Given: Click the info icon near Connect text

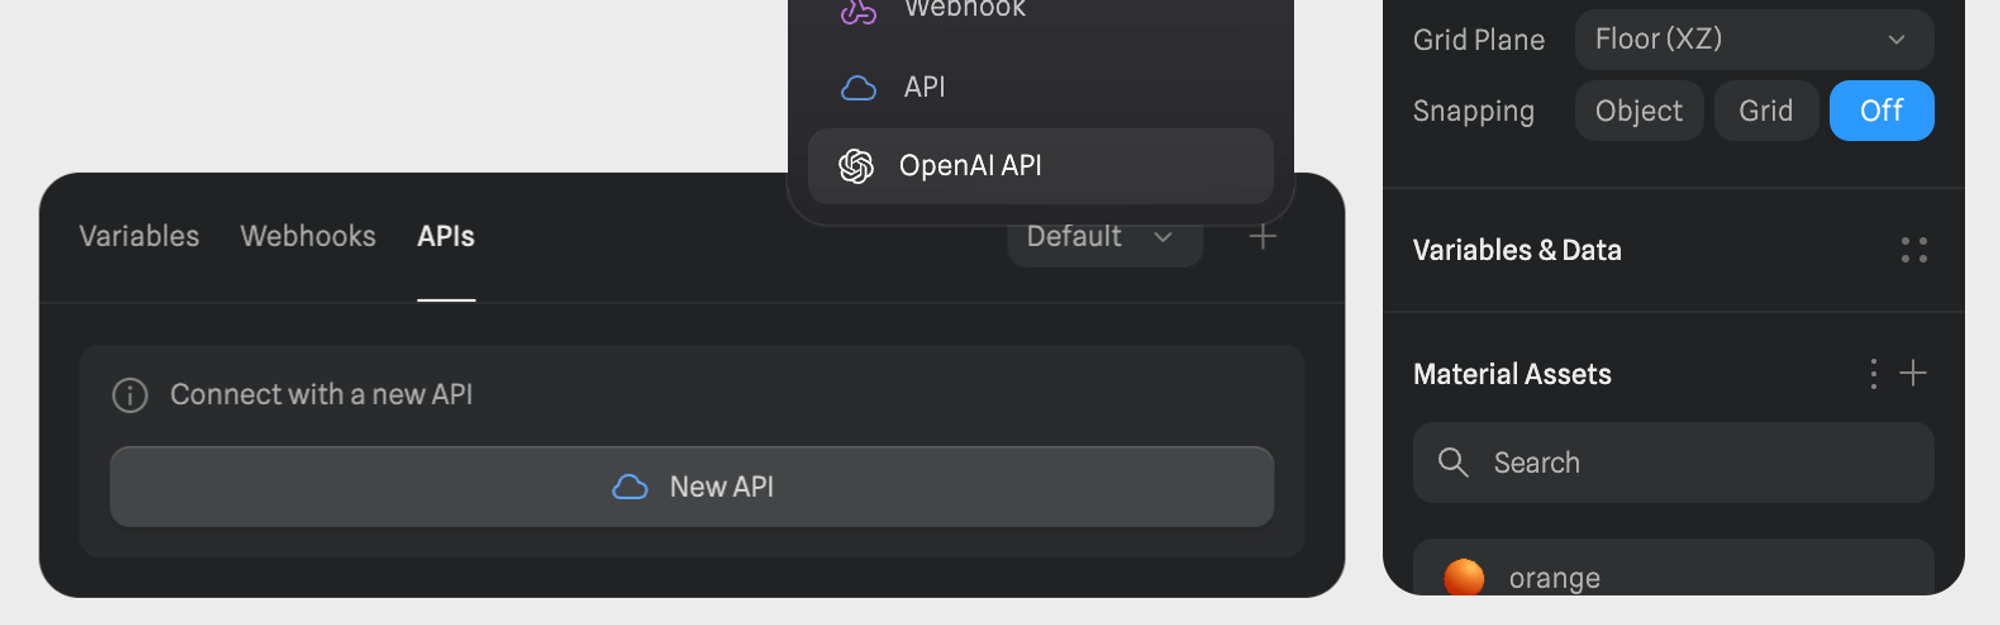Looking at the screenshot, I should (130, 395).
